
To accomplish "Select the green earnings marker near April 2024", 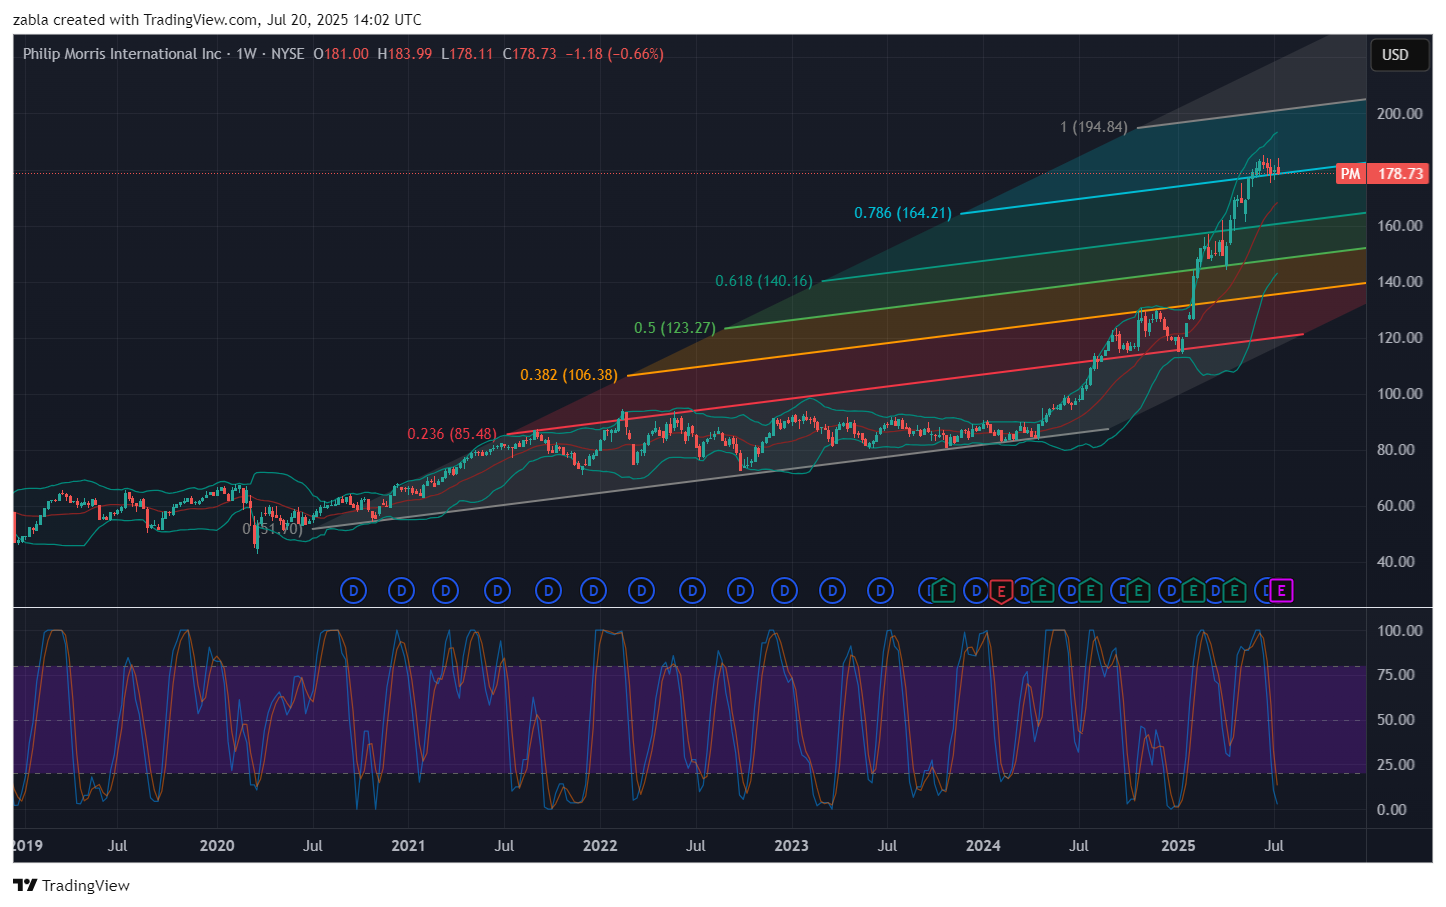I will point(1042,590).
